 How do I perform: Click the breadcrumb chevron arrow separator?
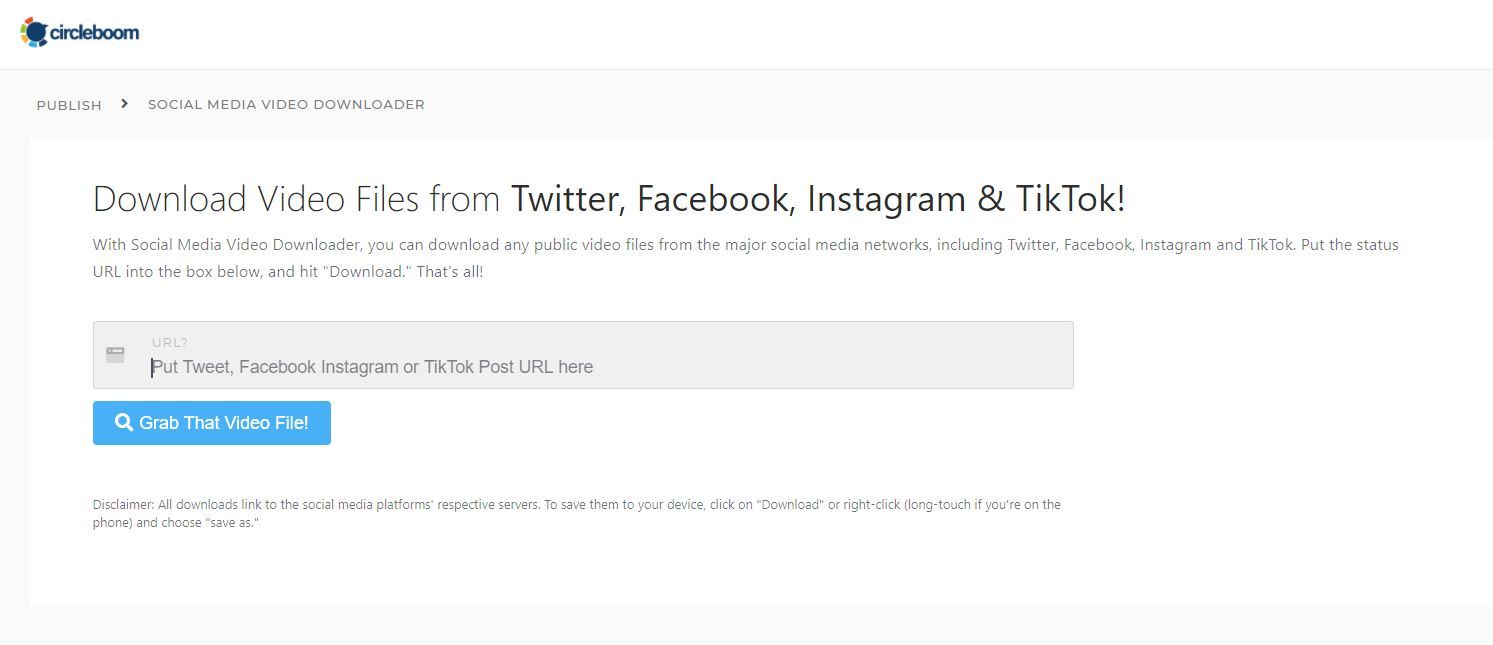124,103
